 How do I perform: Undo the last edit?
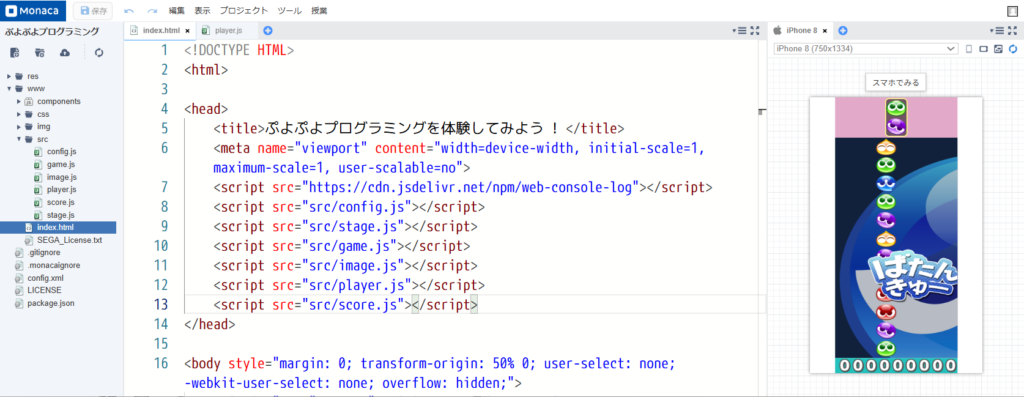pos(129,10)
